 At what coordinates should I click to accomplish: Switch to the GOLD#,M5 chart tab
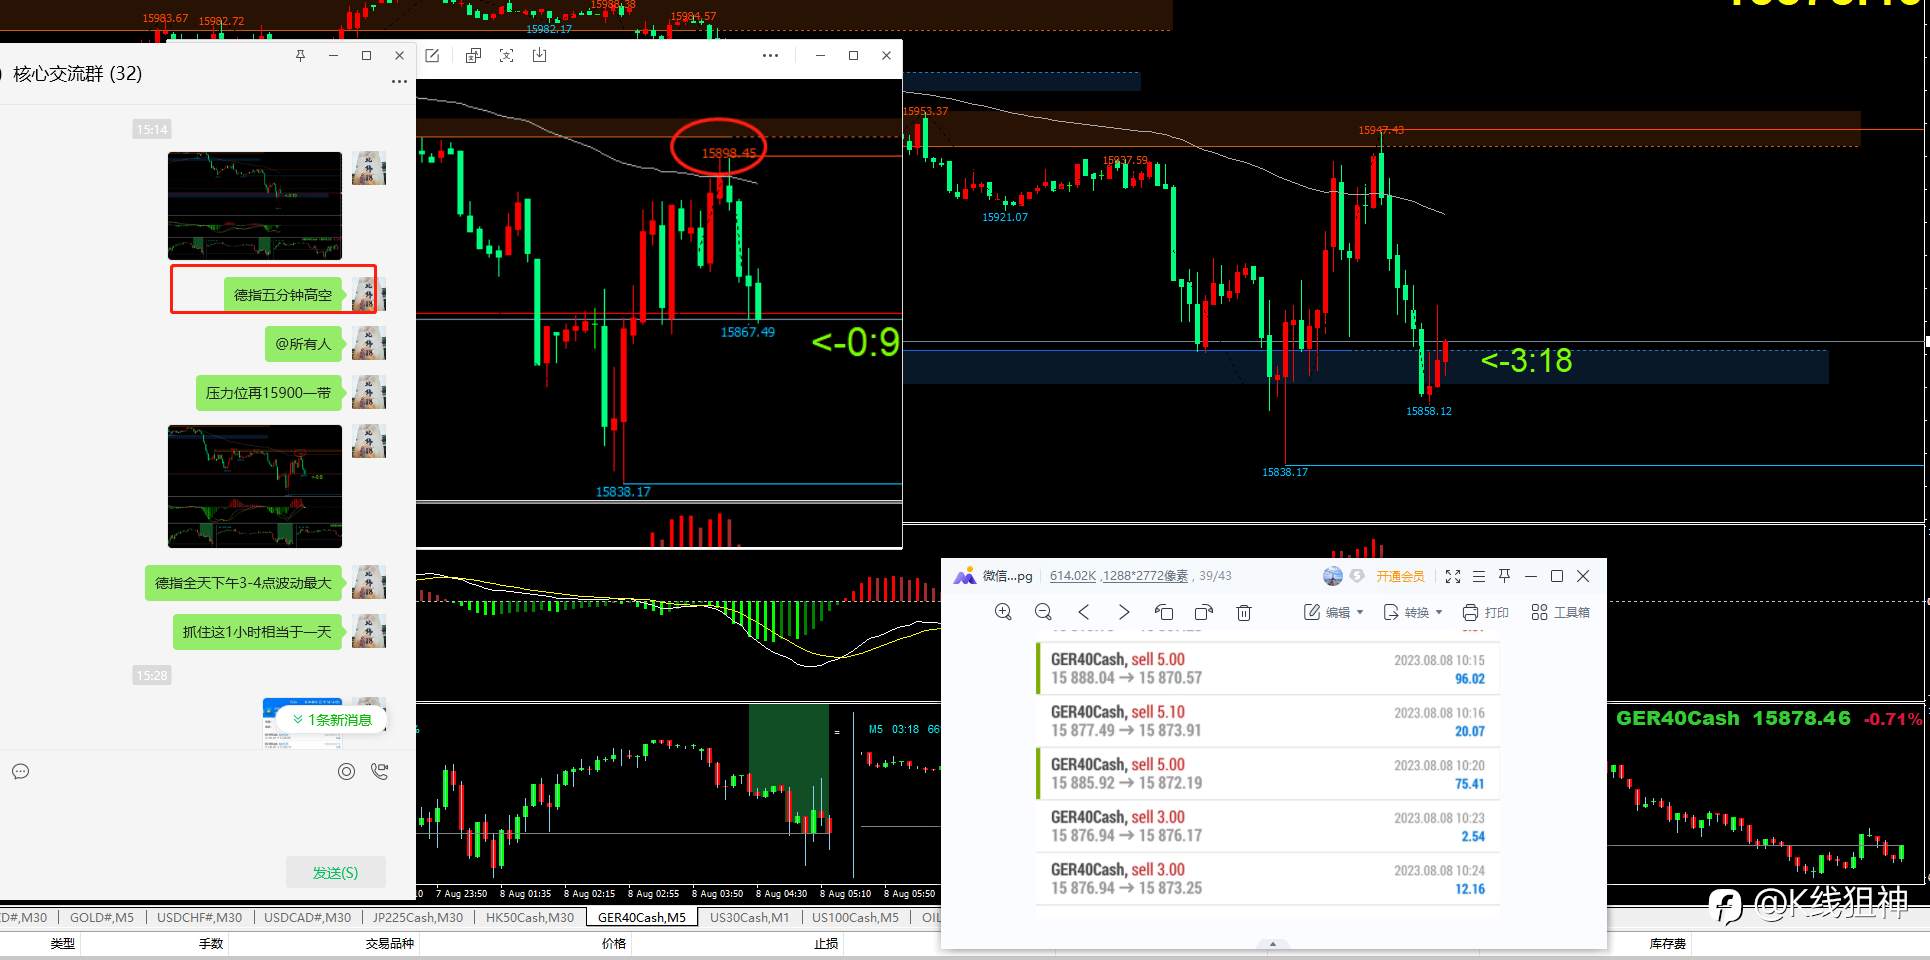coord(101,917)
